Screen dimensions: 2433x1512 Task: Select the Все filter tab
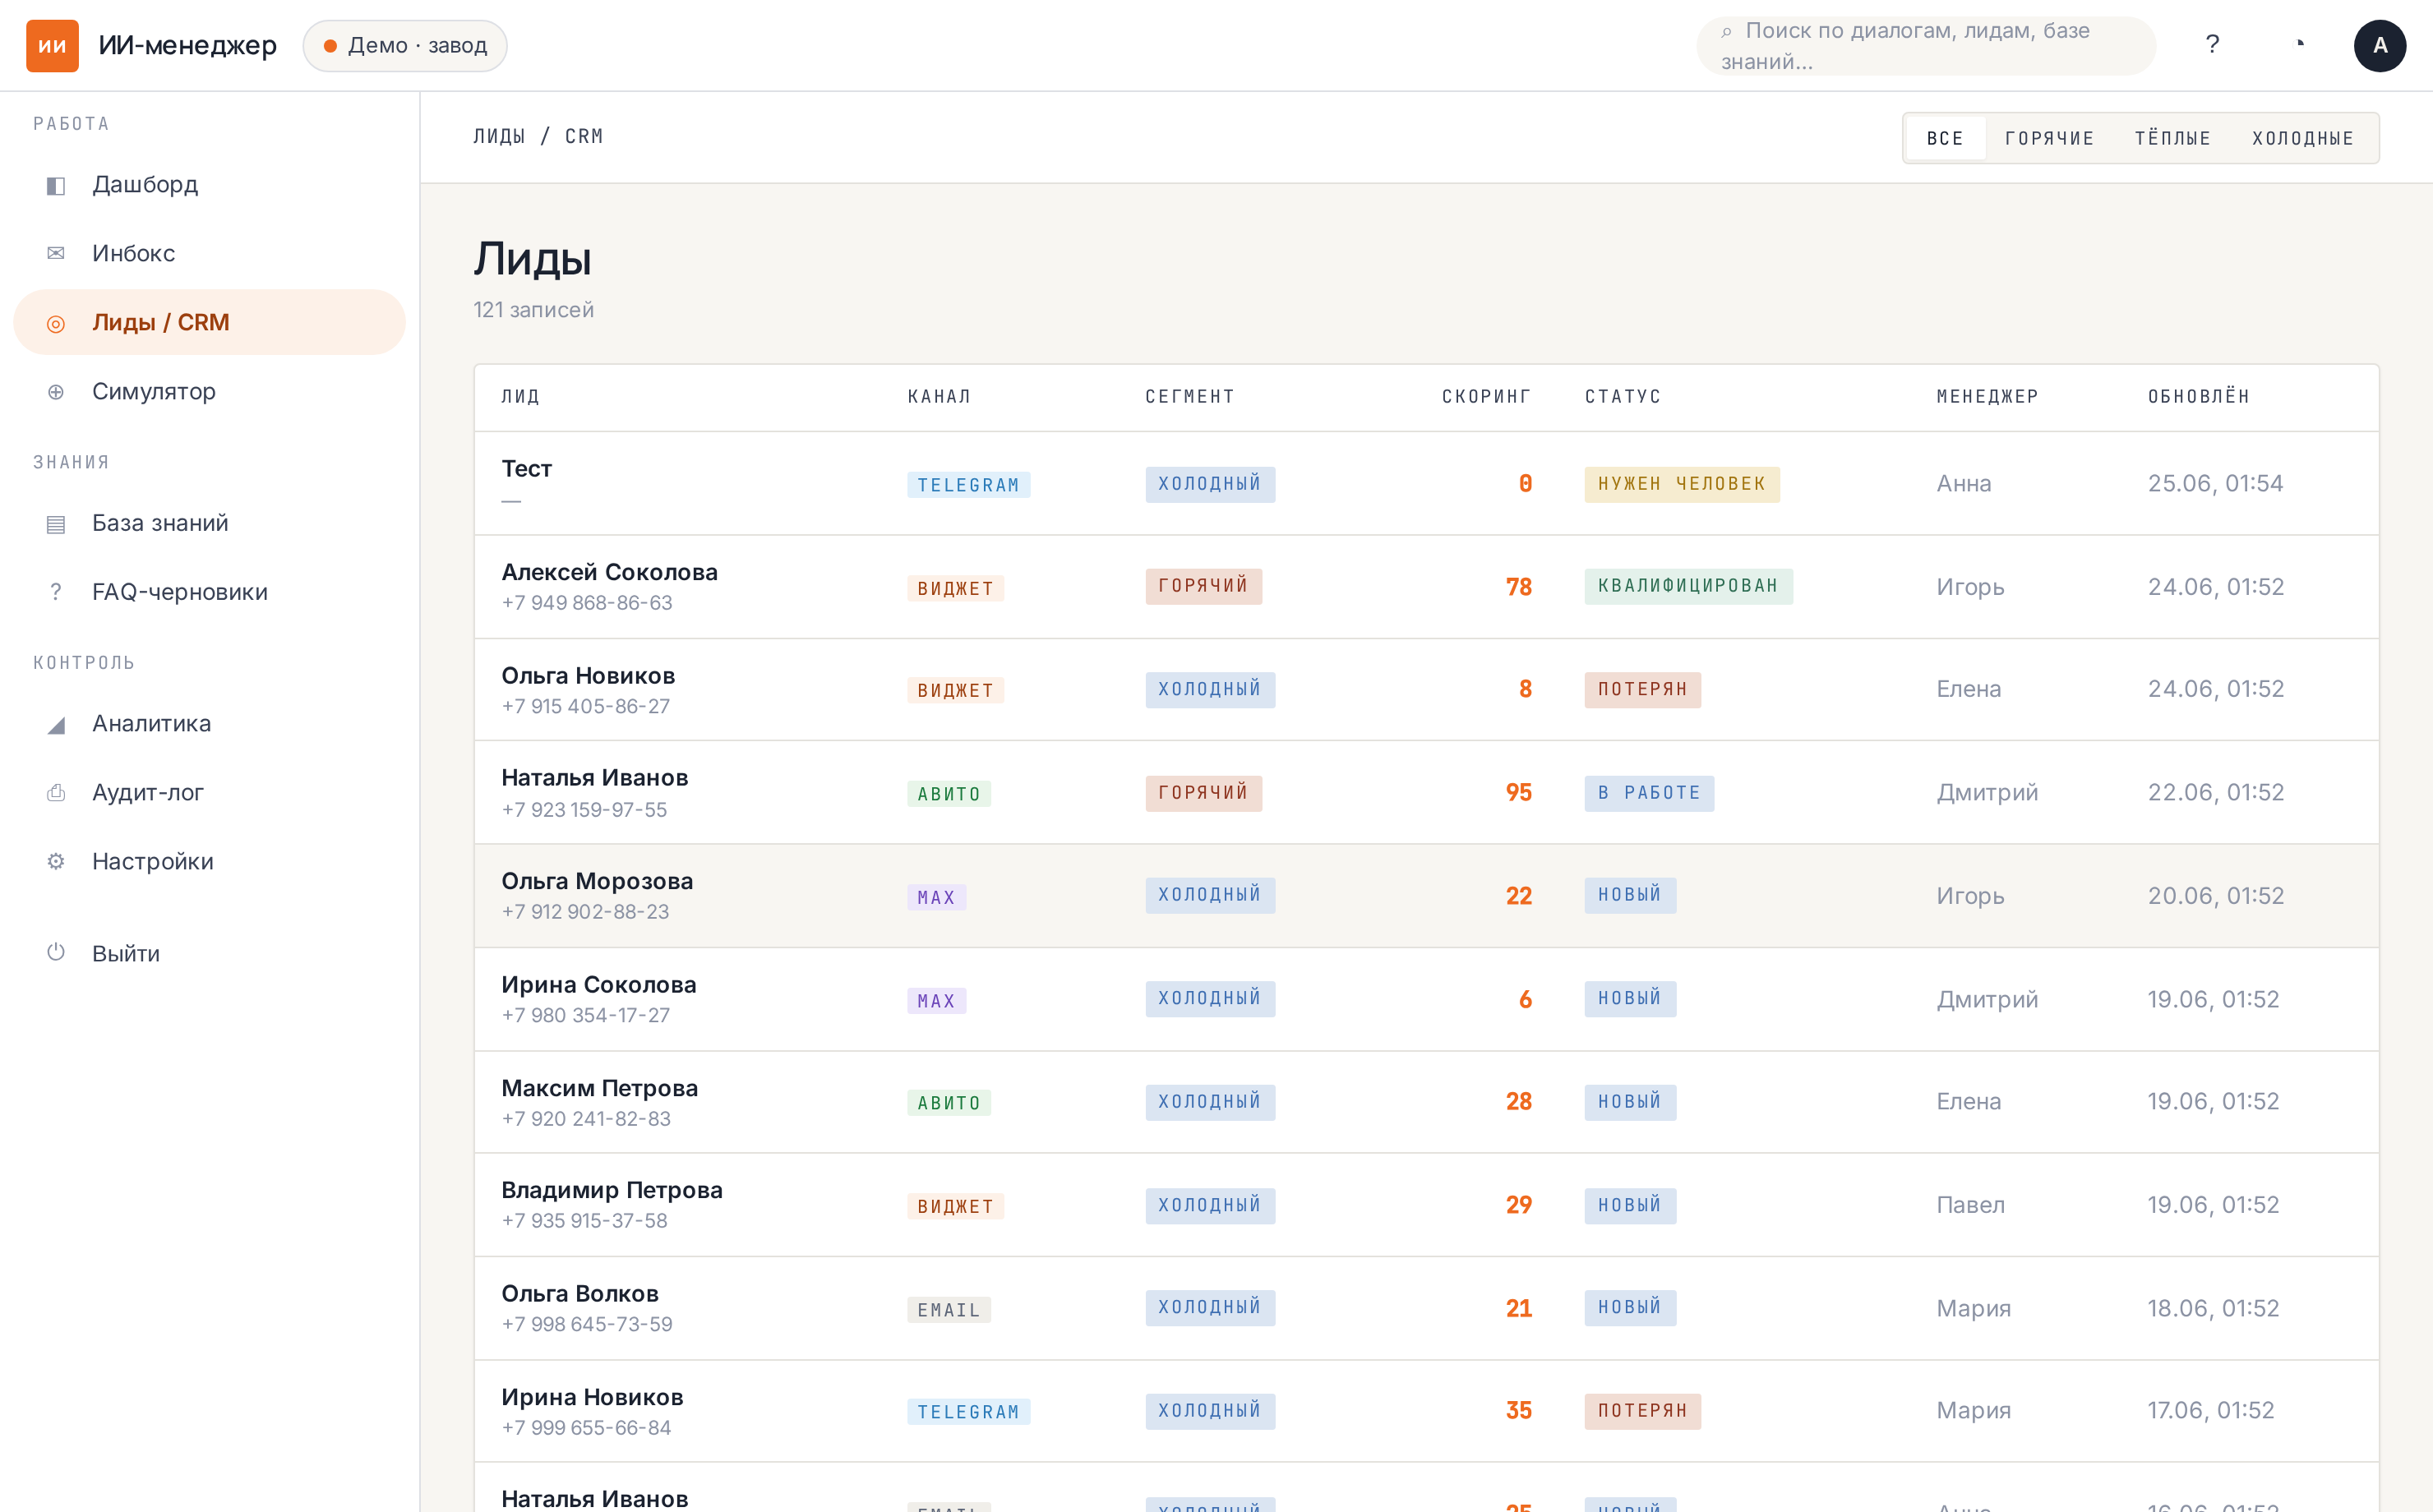coord(1945,138)
